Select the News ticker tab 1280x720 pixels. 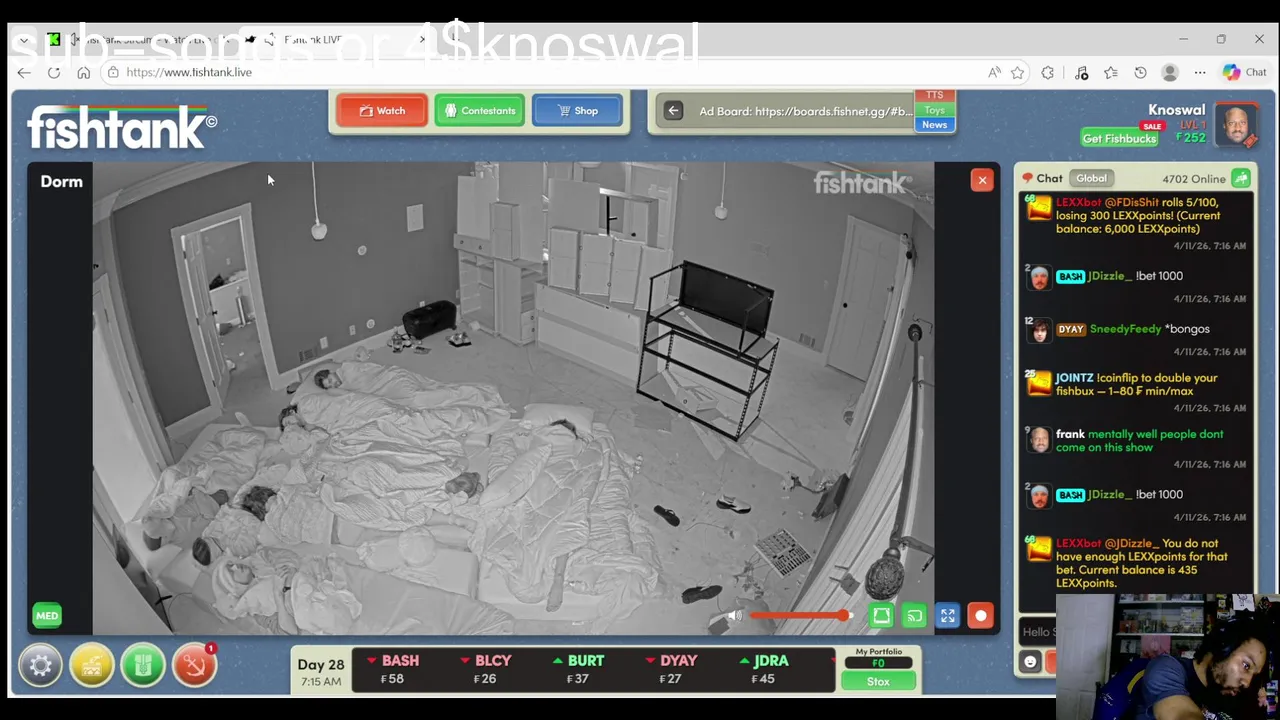[934, 125]
